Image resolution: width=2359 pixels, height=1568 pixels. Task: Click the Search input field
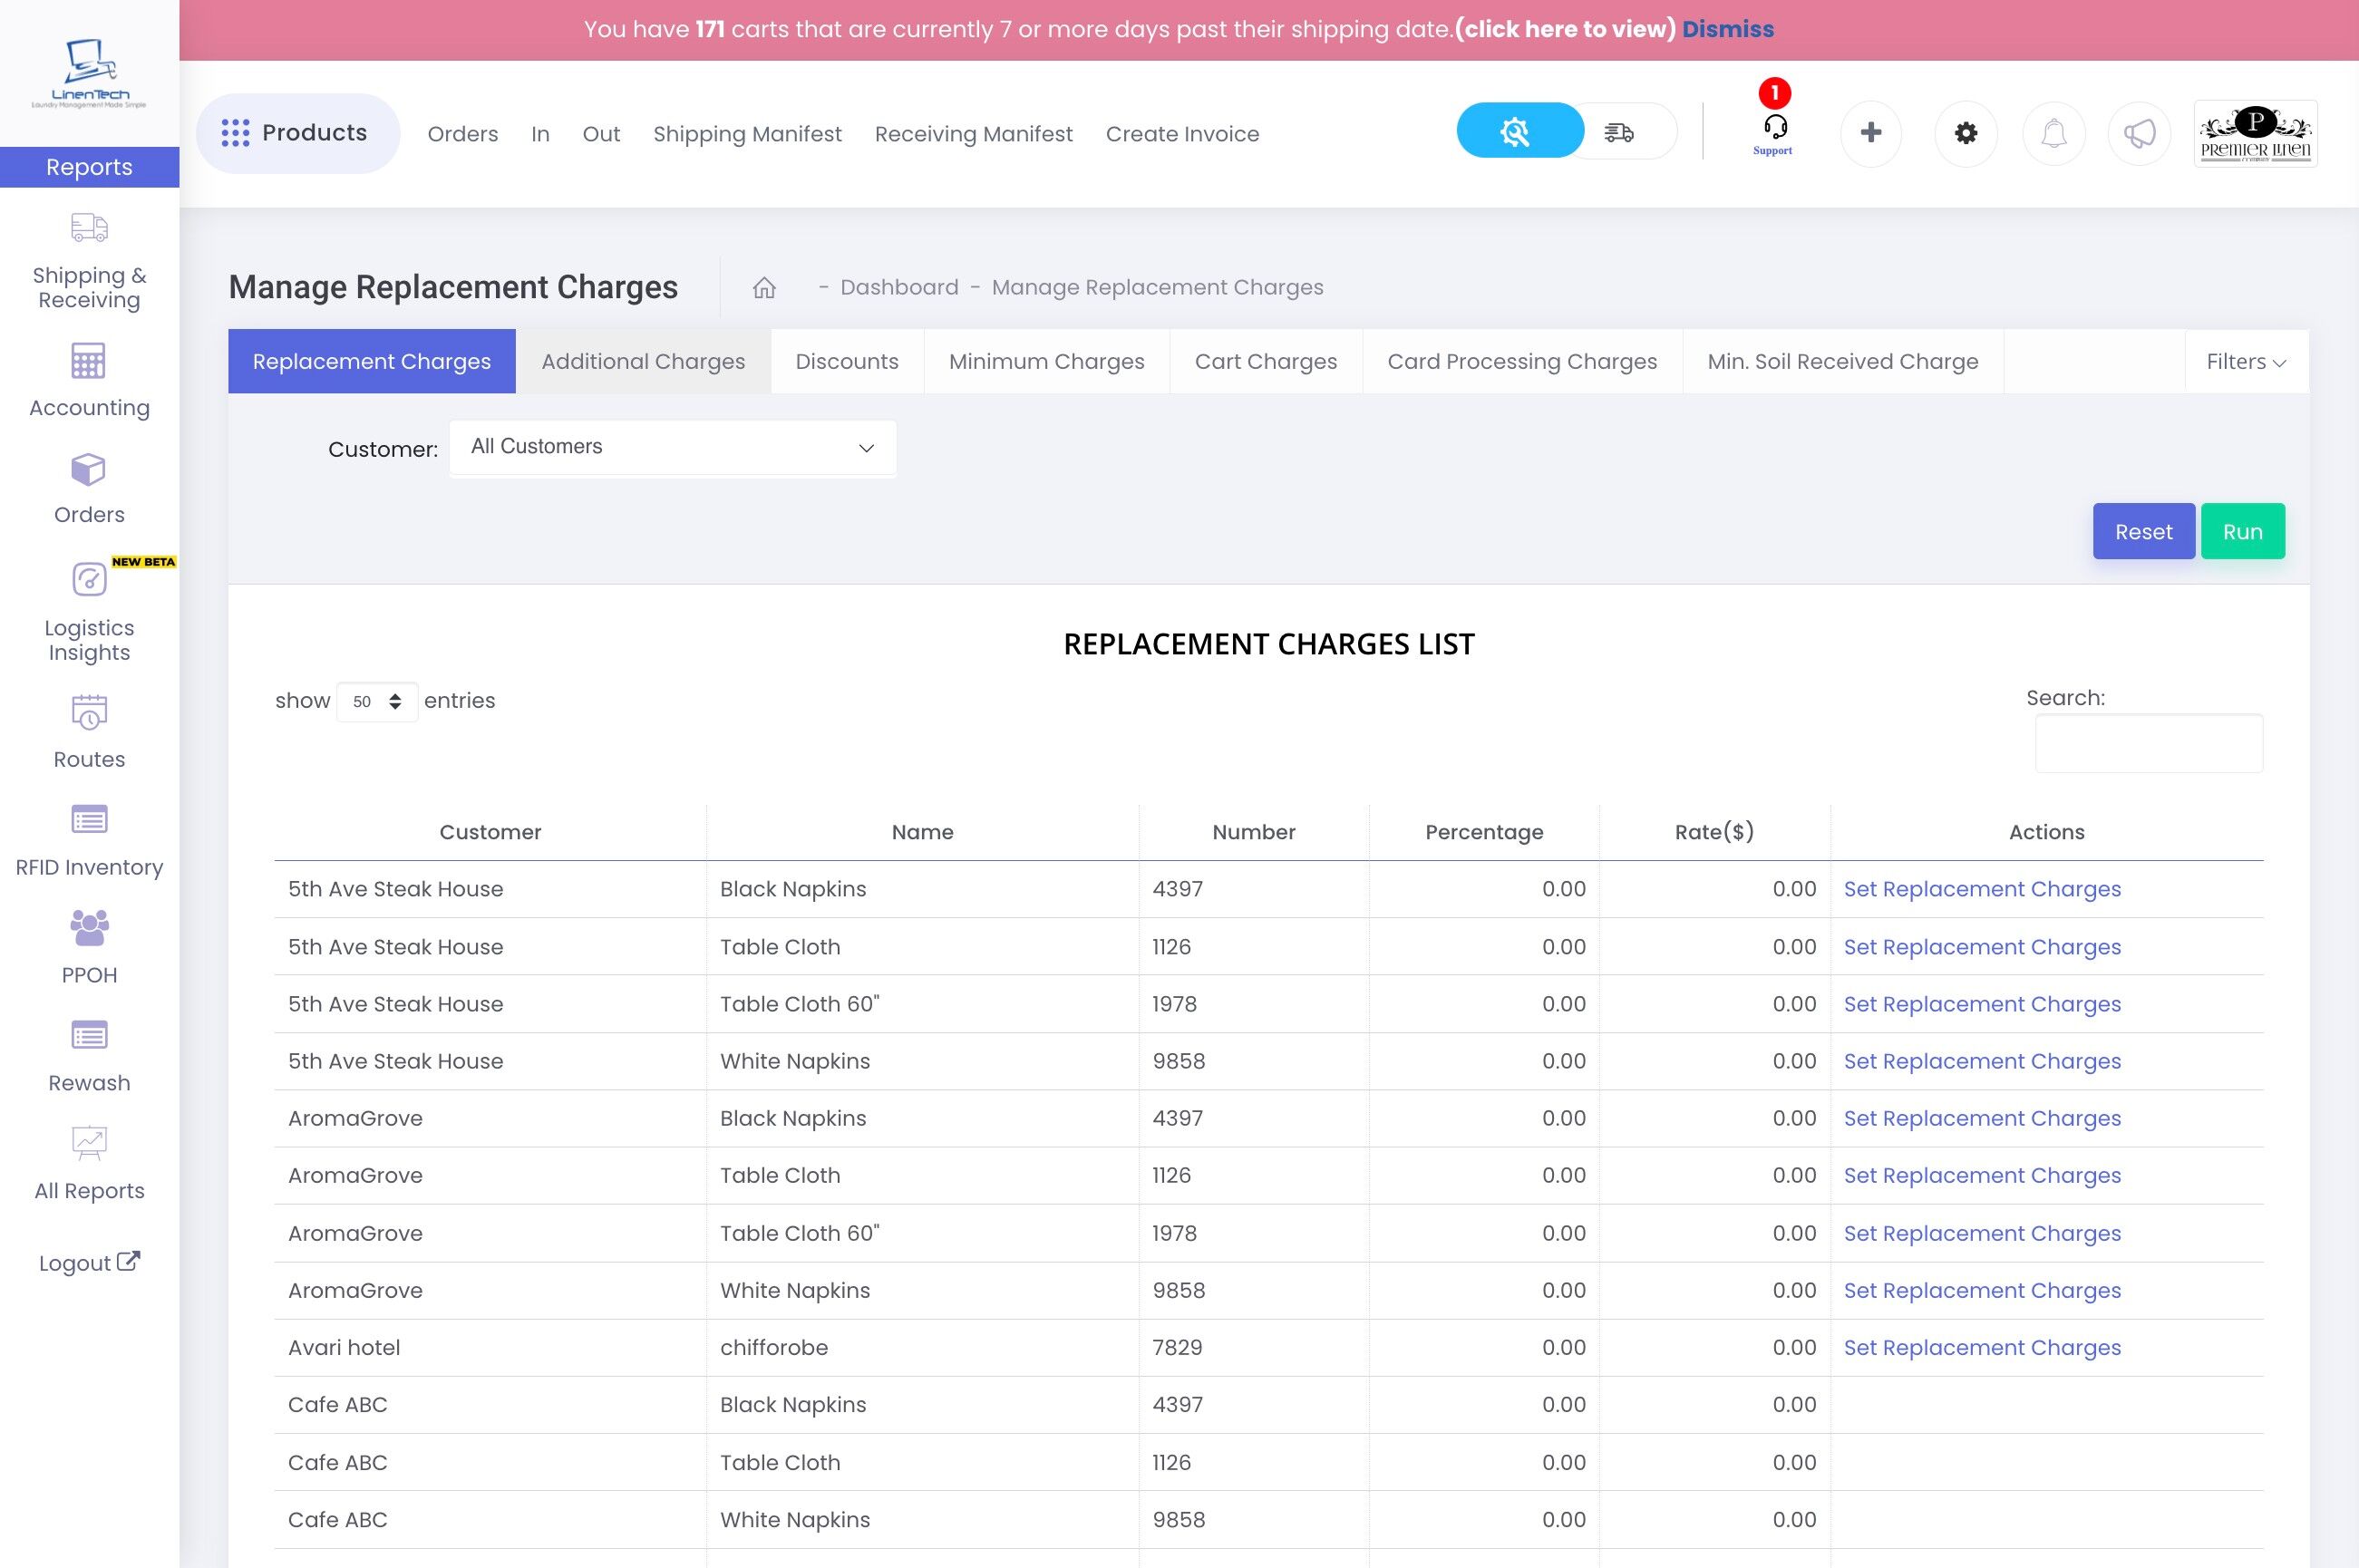click(2148, 743)
